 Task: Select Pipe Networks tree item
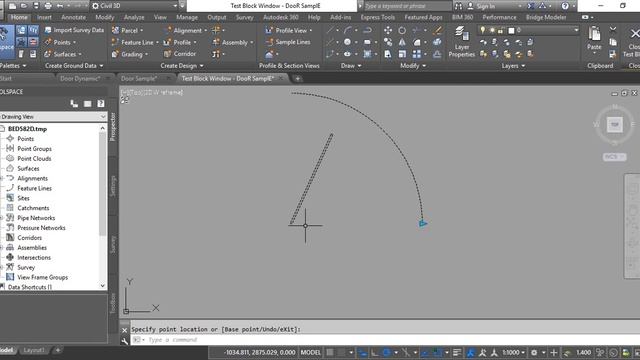click(x=36, y=218)
